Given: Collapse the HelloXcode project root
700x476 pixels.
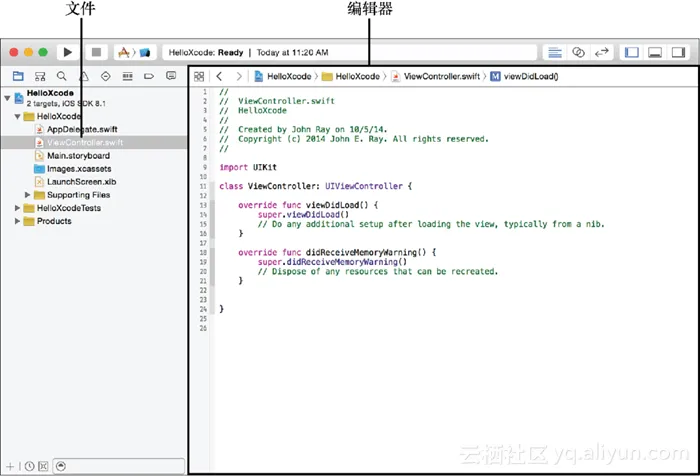Looking at the screenshot, I should click(7, 97).
